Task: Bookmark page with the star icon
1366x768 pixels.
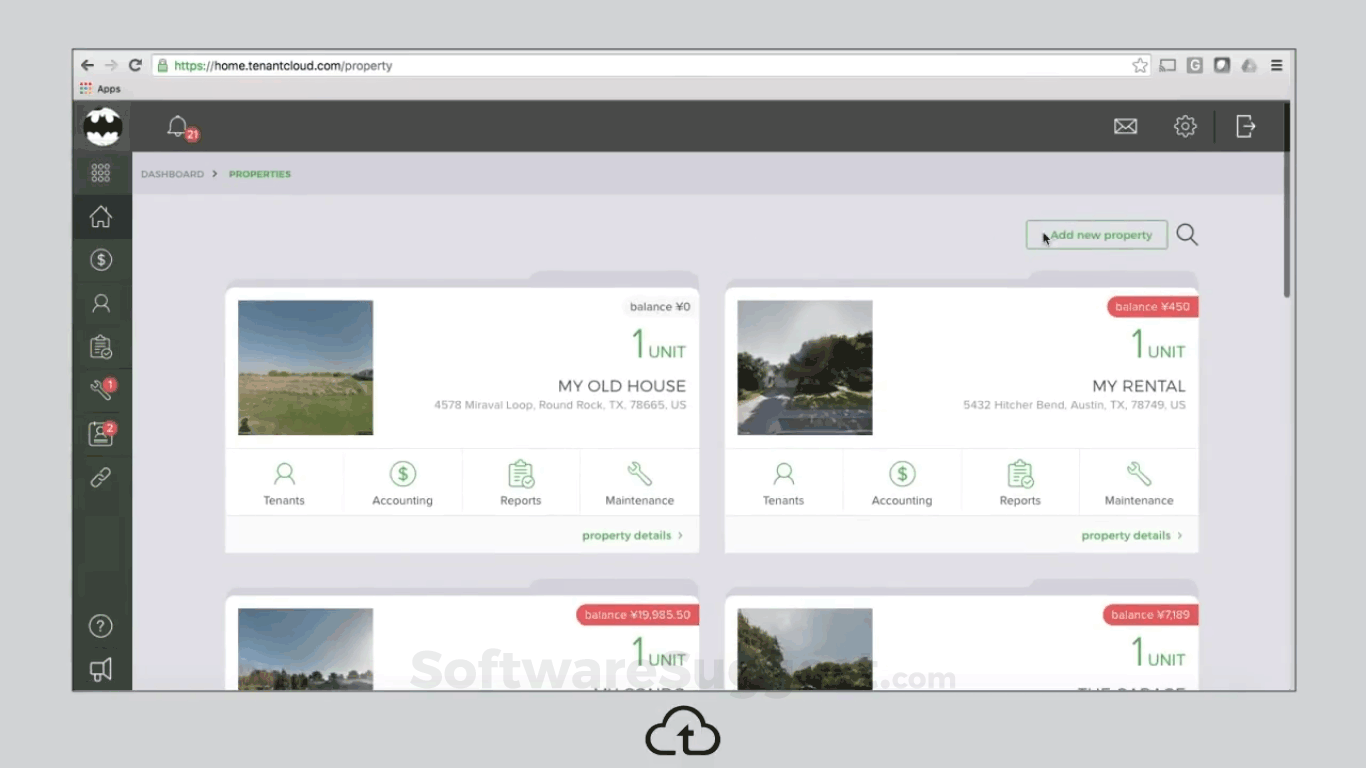Action: click(1140, 66)
